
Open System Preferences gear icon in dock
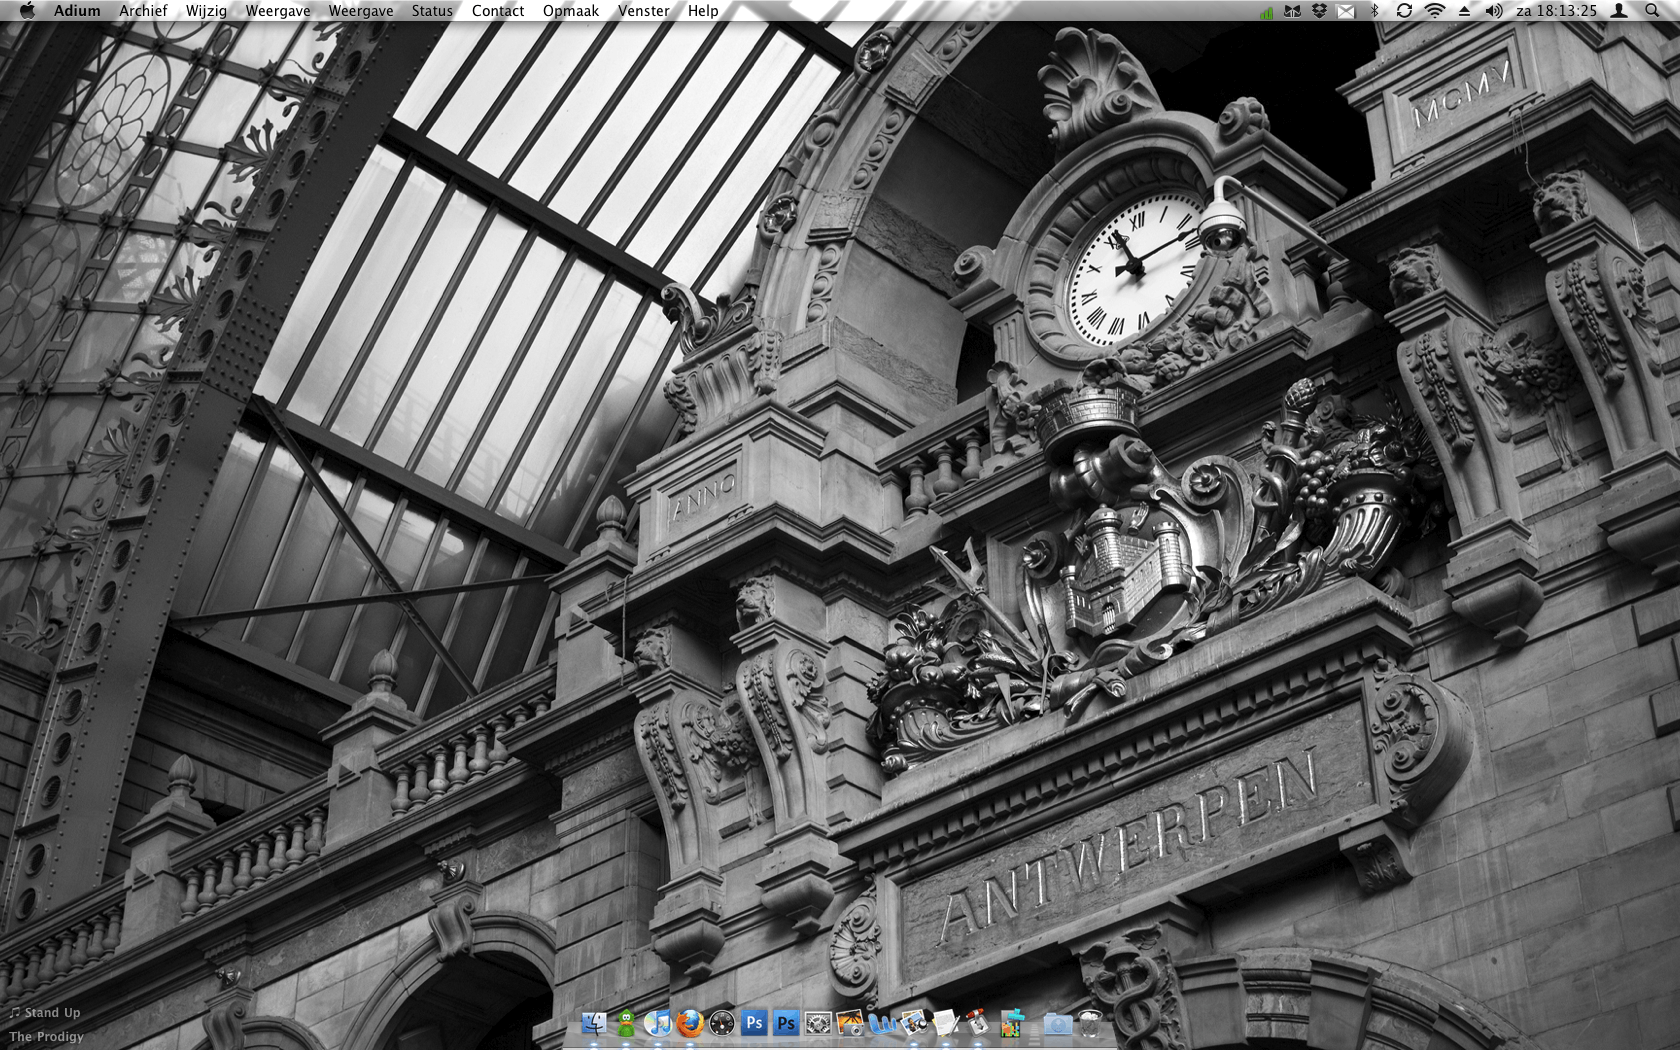tap(818, 1023)
